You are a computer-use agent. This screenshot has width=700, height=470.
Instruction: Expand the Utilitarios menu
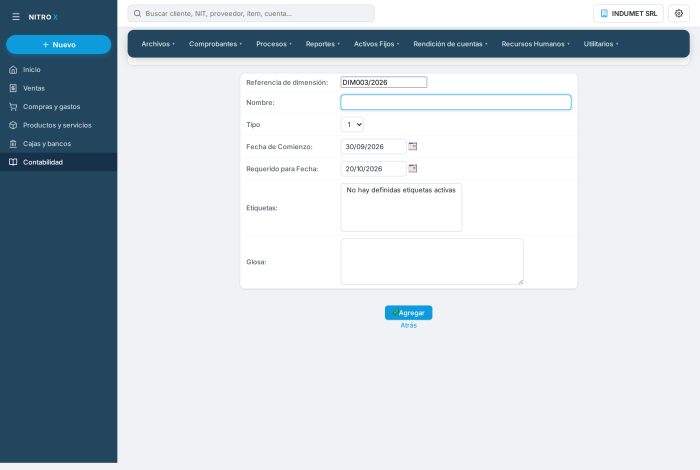click(601, 44)
